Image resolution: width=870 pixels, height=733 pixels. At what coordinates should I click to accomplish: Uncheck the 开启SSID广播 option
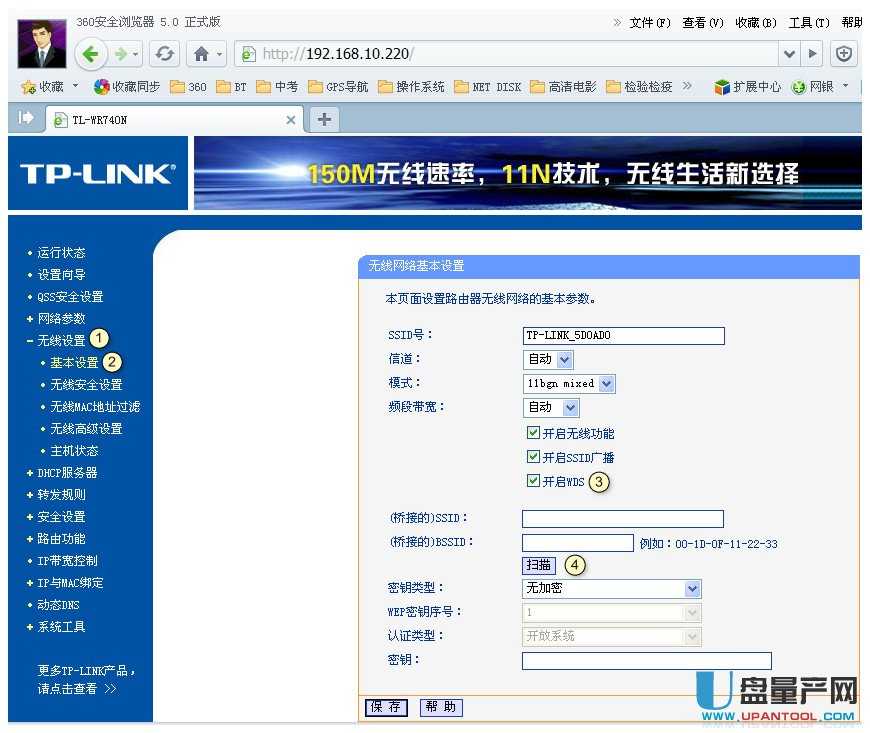tap(534, 457)
